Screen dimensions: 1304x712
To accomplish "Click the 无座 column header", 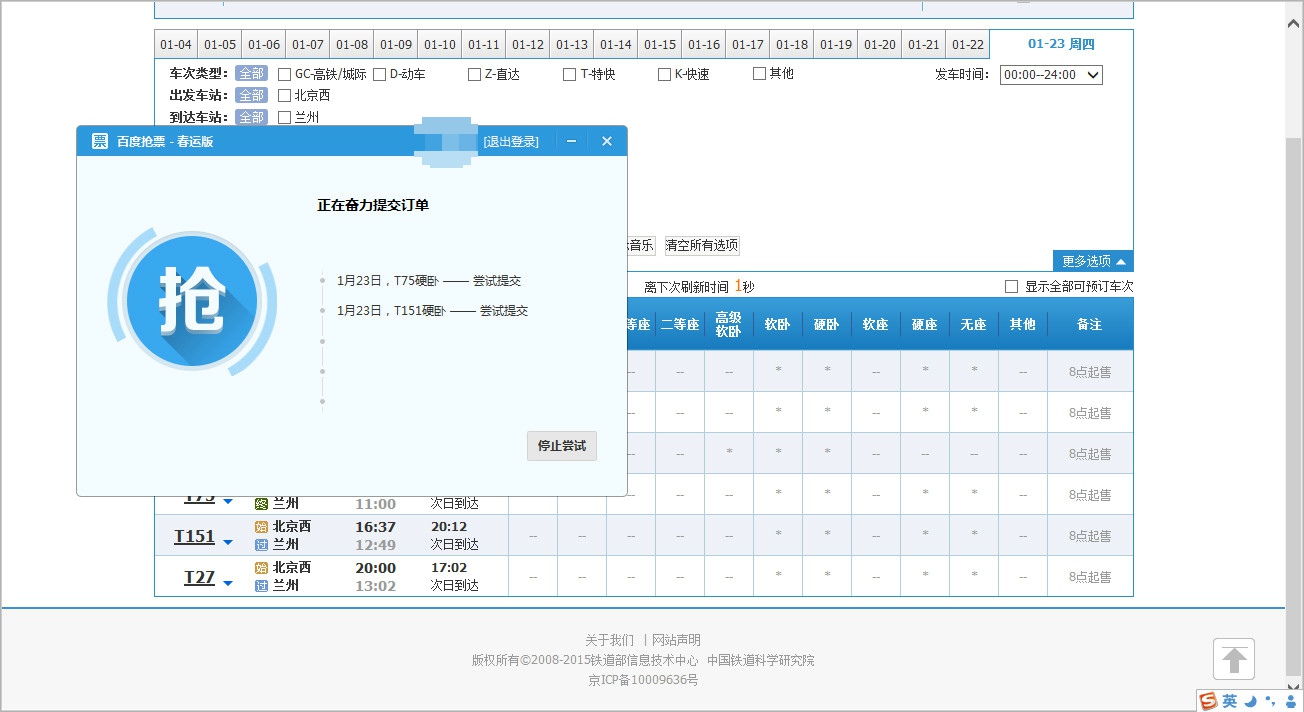I will pos(973,324).
